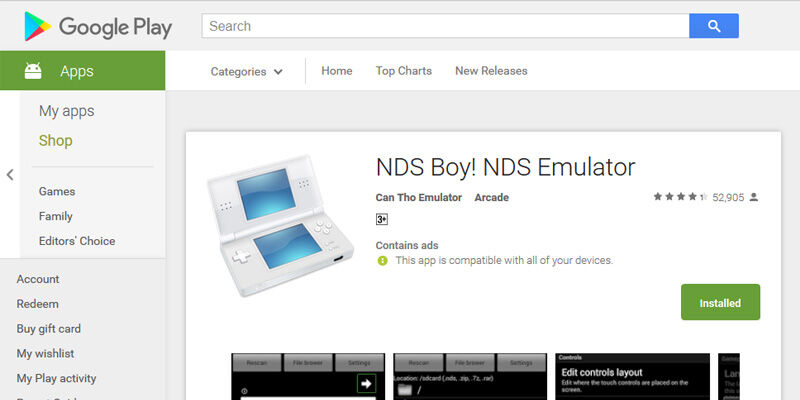Open the Redeem link
The height and width of the screenshot is (400, 800).
(x=37, y=304)
